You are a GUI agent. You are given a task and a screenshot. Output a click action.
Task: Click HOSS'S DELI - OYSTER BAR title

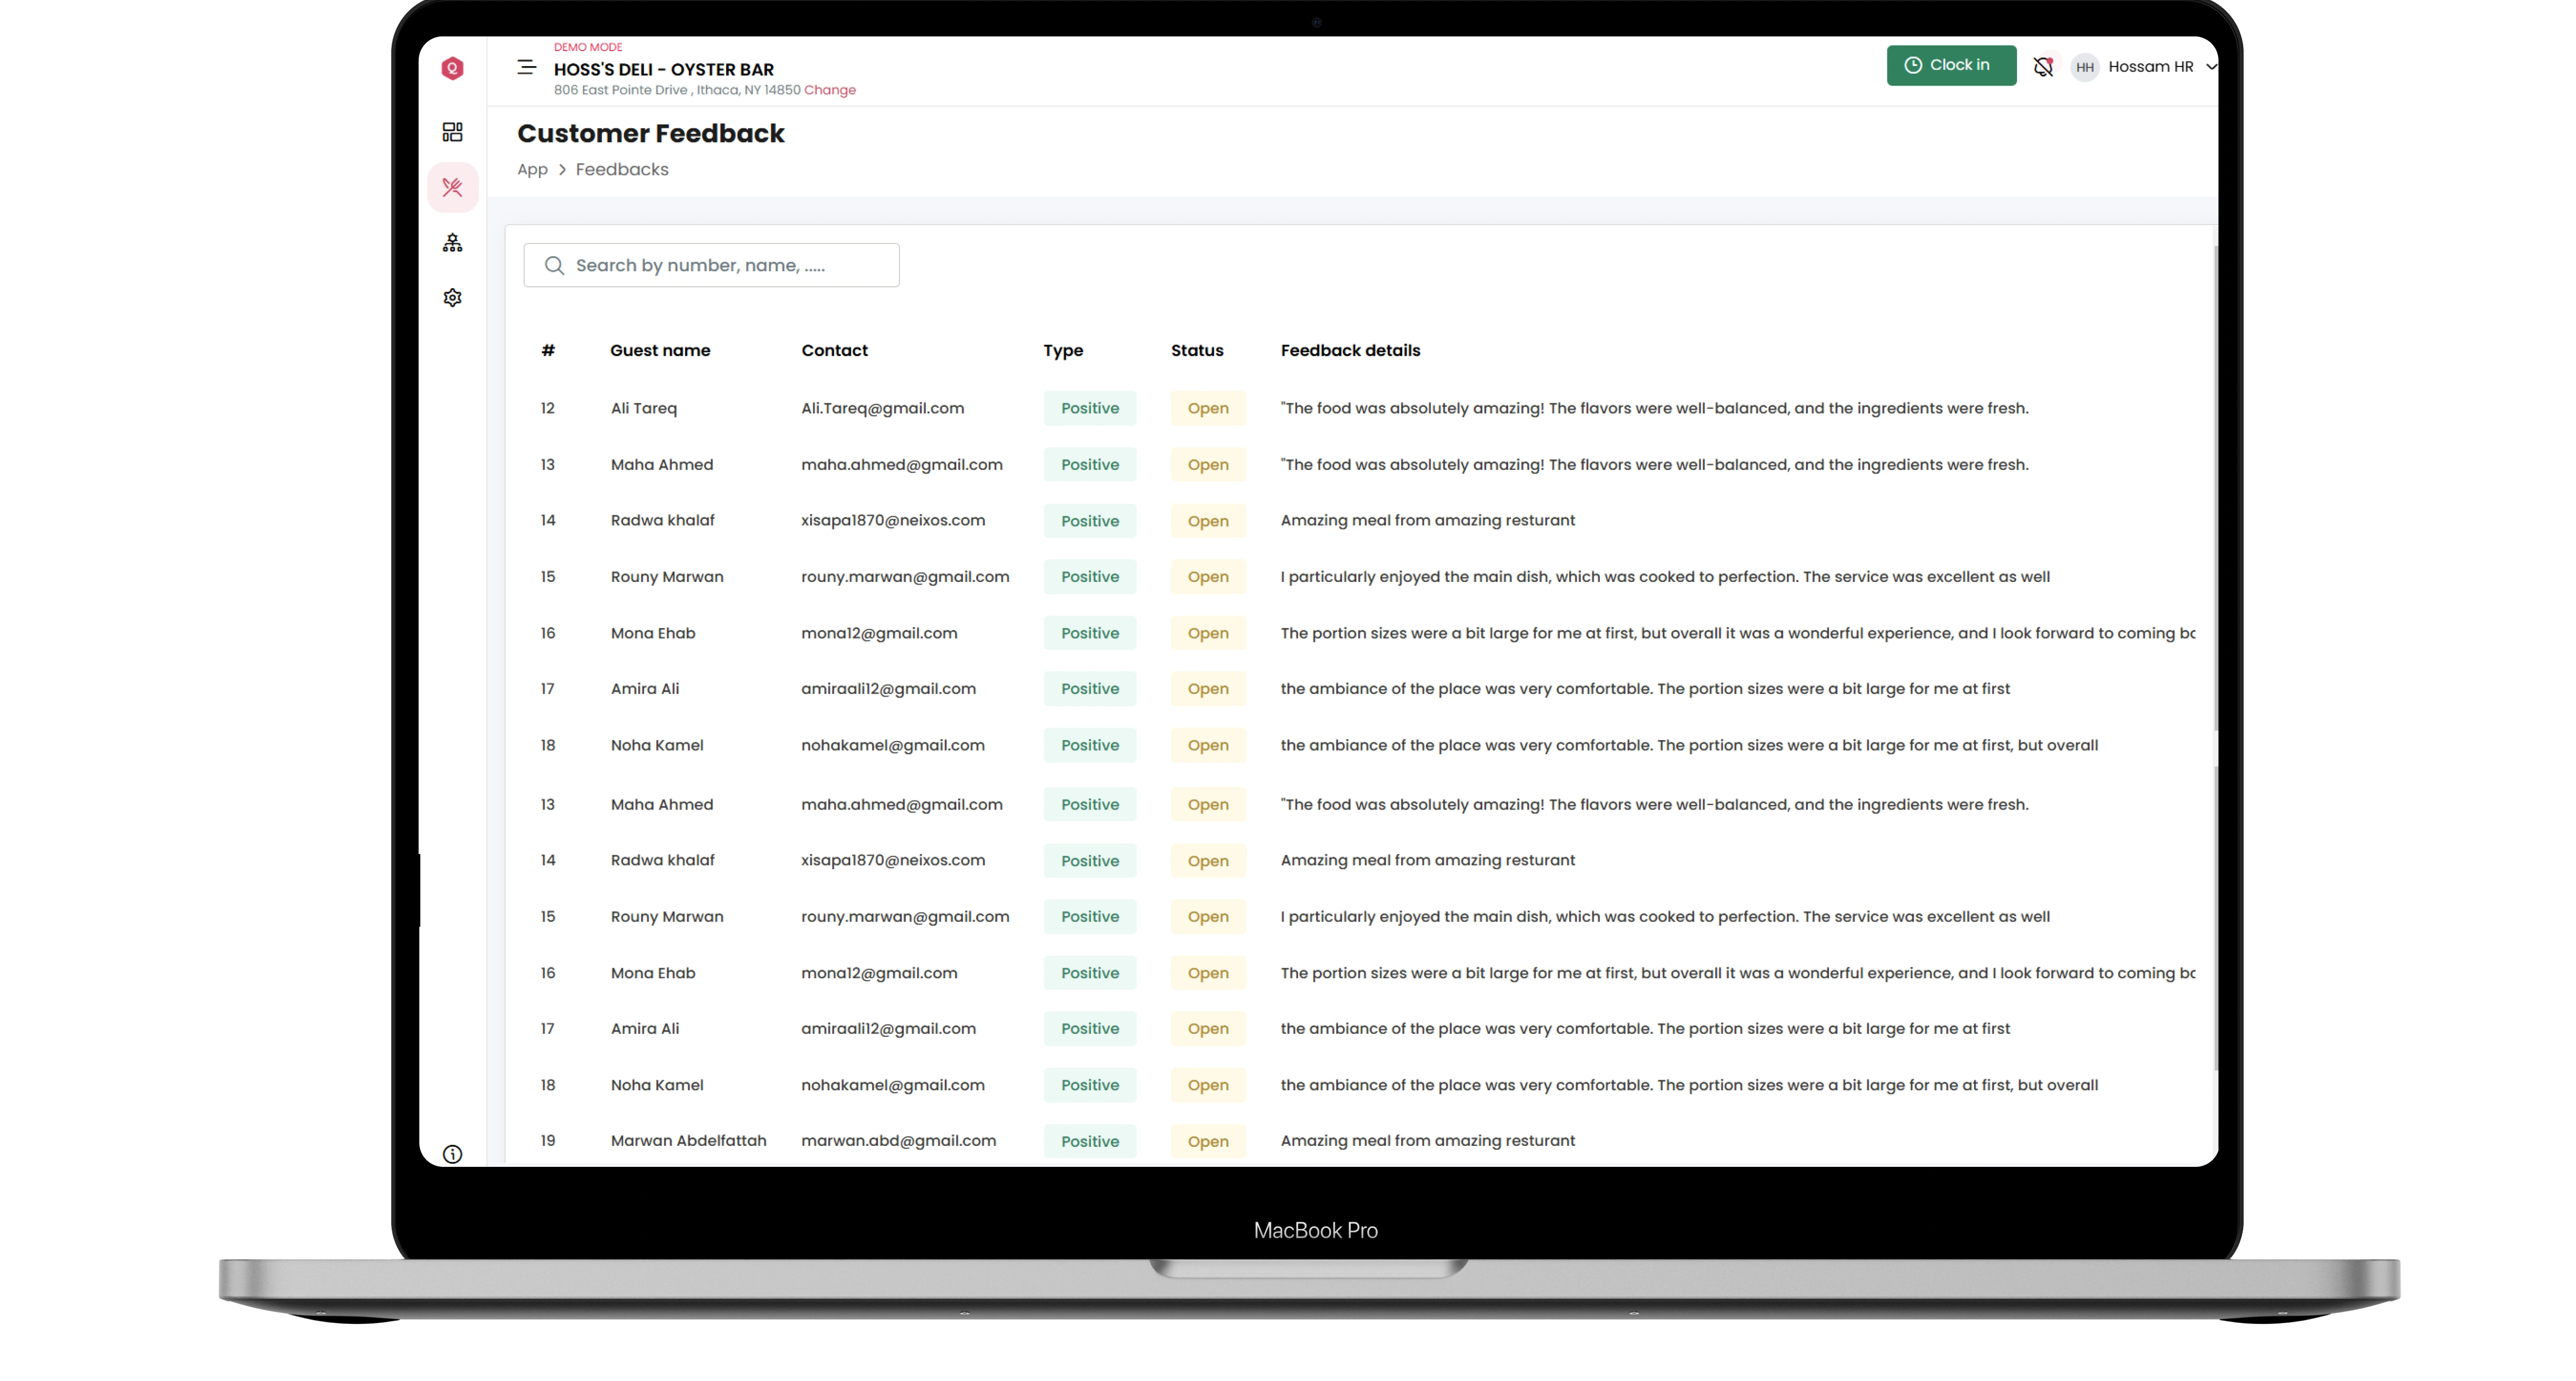coord(664,69)
